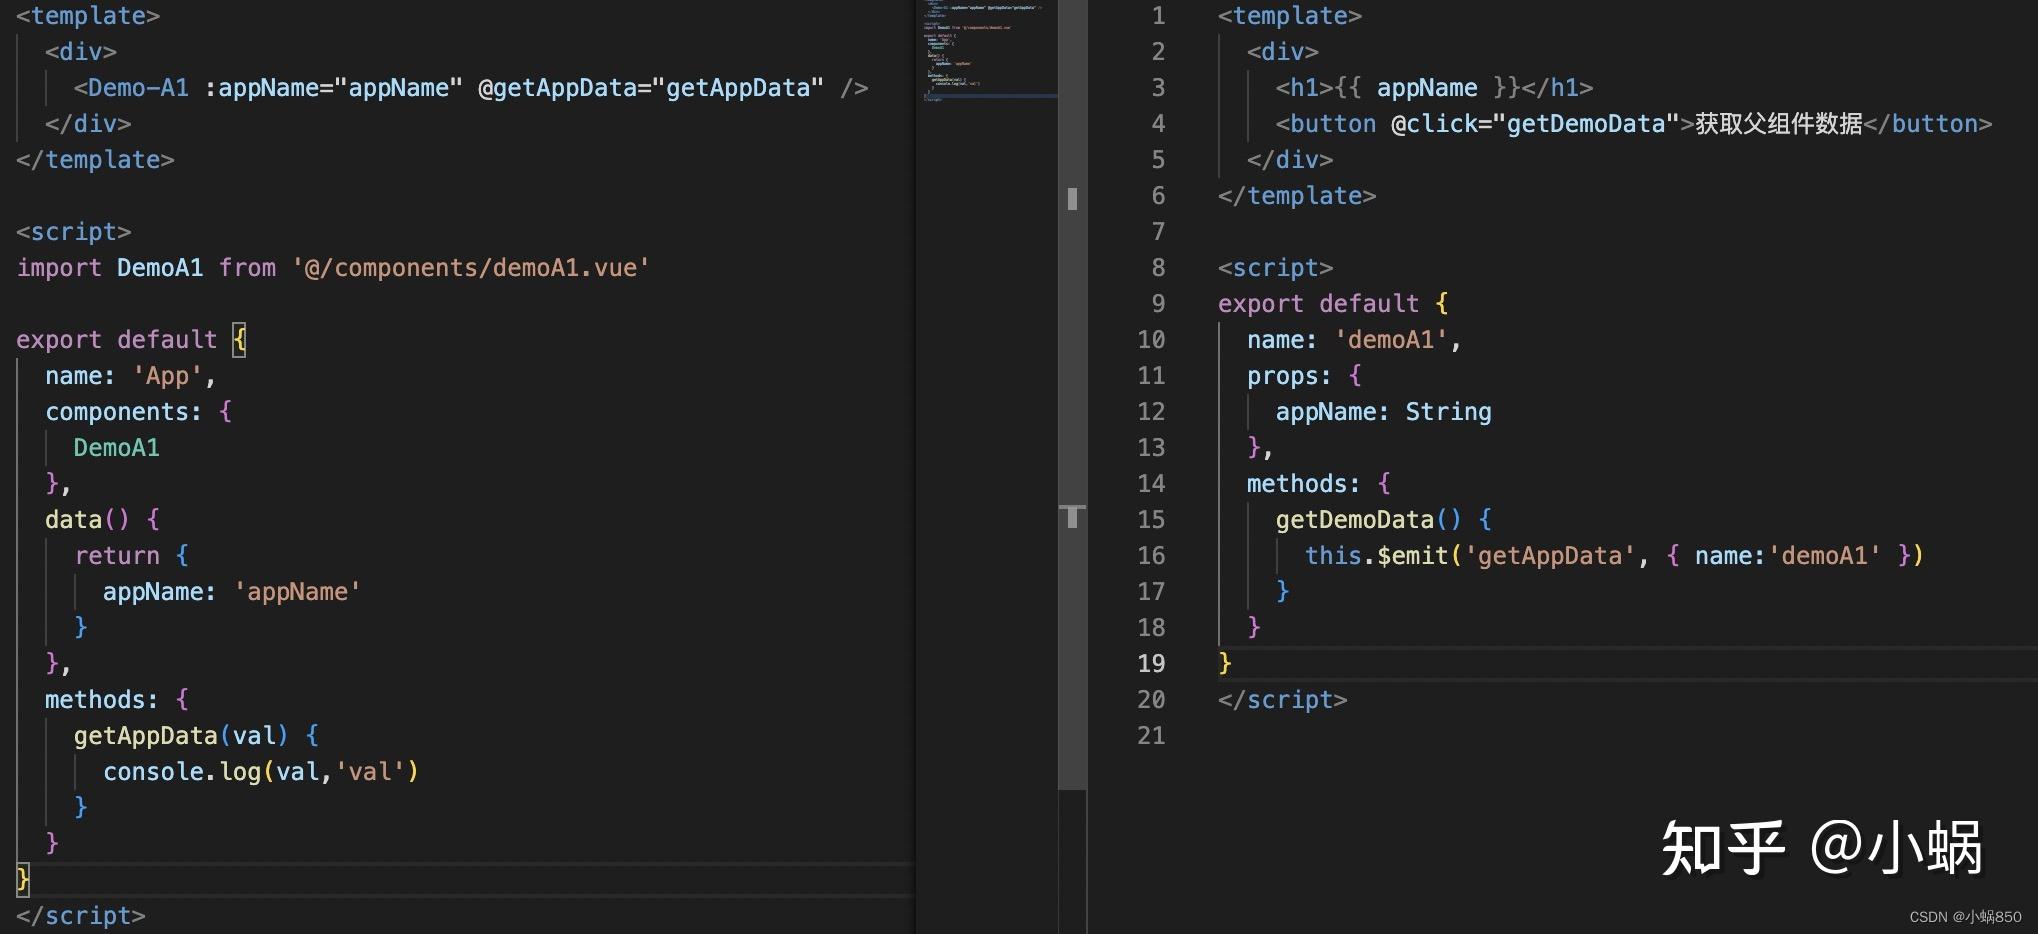Click the '获取父组件数据' button text in code
The height and width of the screenshot is (934, 2038).
1779,124
